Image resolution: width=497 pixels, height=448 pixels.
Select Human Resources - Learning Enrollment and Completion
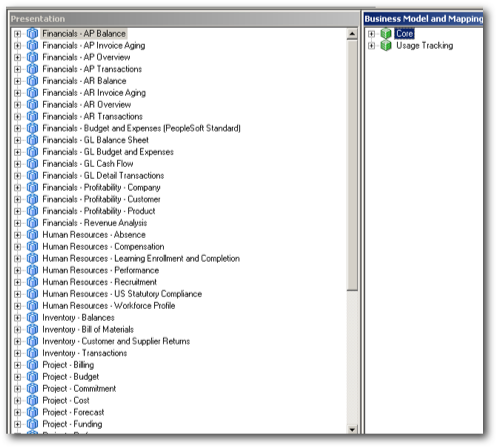[141, 258]
